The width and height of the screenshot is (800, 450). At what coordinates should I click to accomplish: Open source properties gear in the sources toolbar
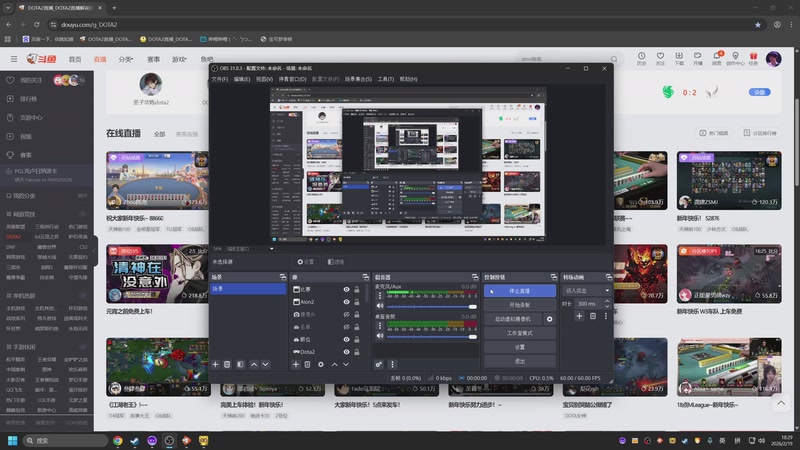pyautogui.click(x=321, y=364)
